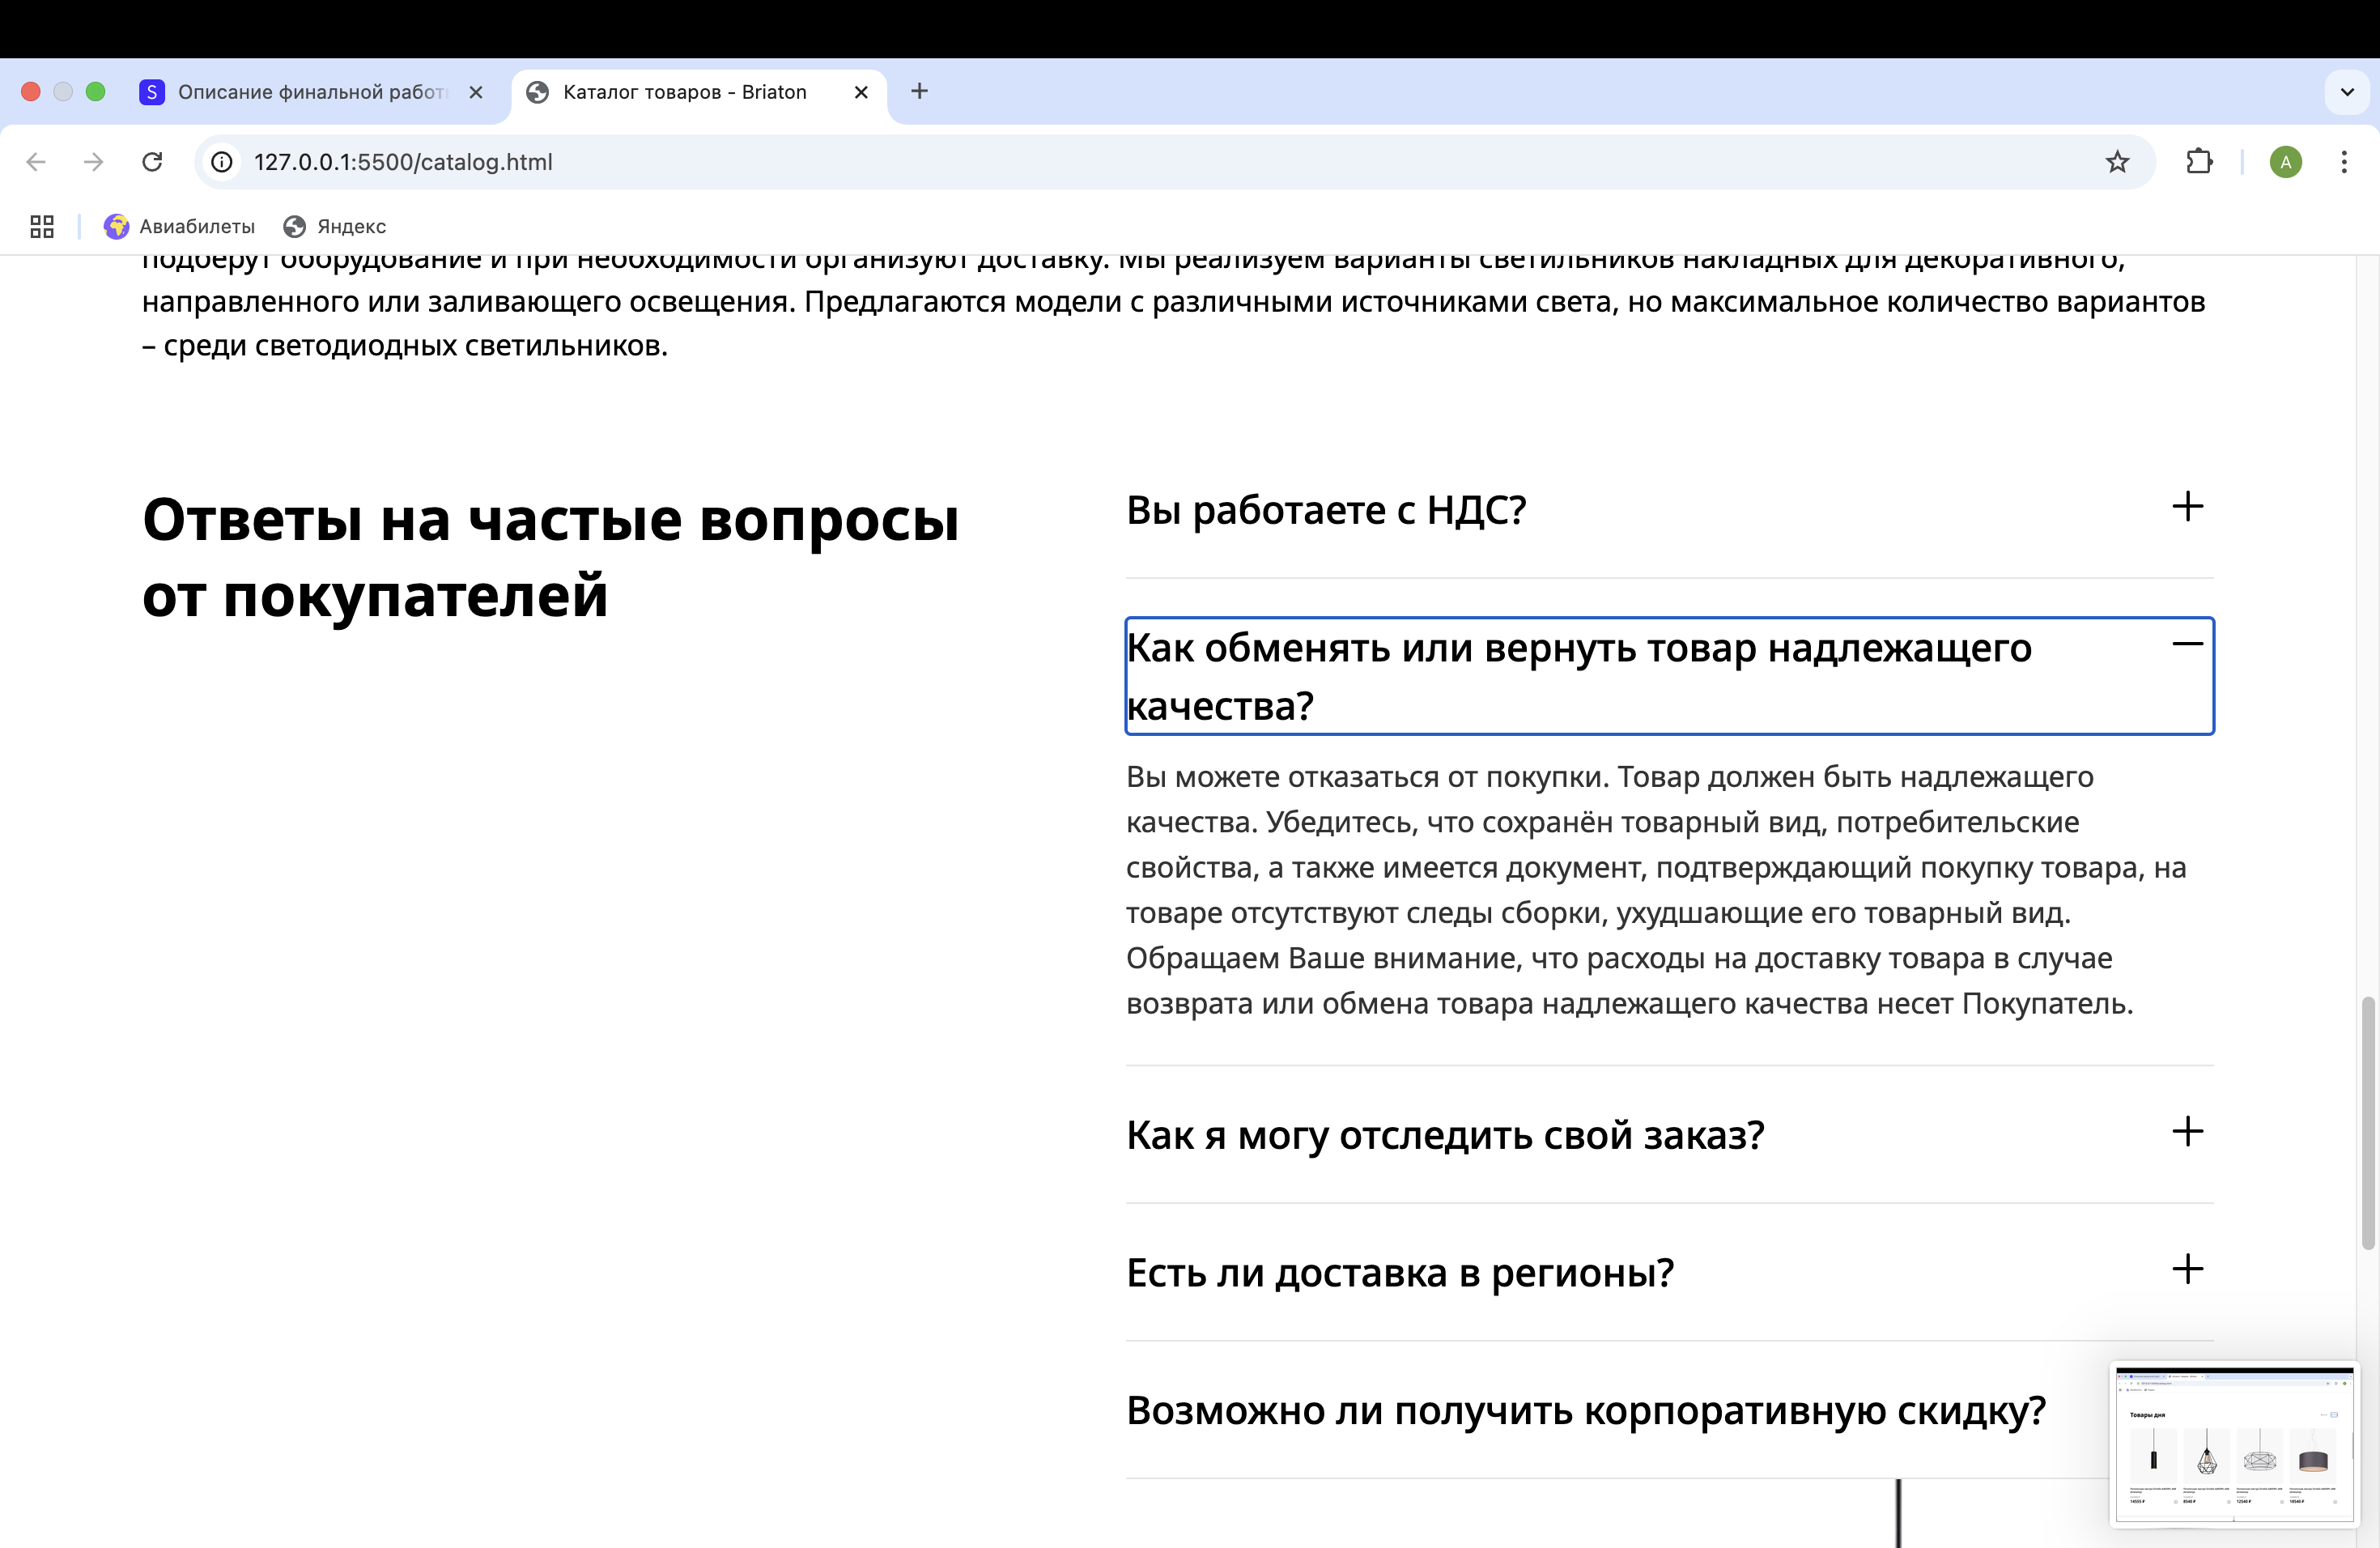Click the page vertical scrollbar thumb
Screen dimensions: 2380x1548
pos(2367,1123)
